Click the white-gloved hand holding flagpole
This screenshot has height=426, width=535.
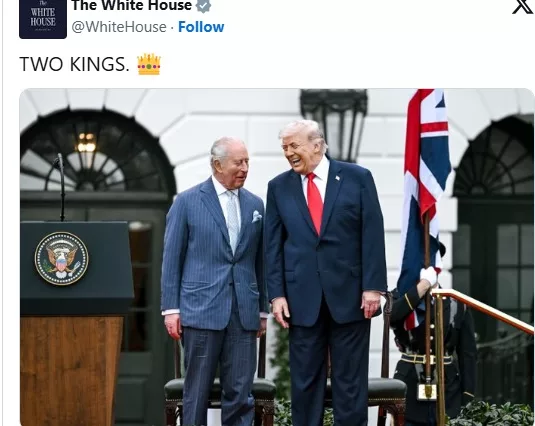click(429, 276)
